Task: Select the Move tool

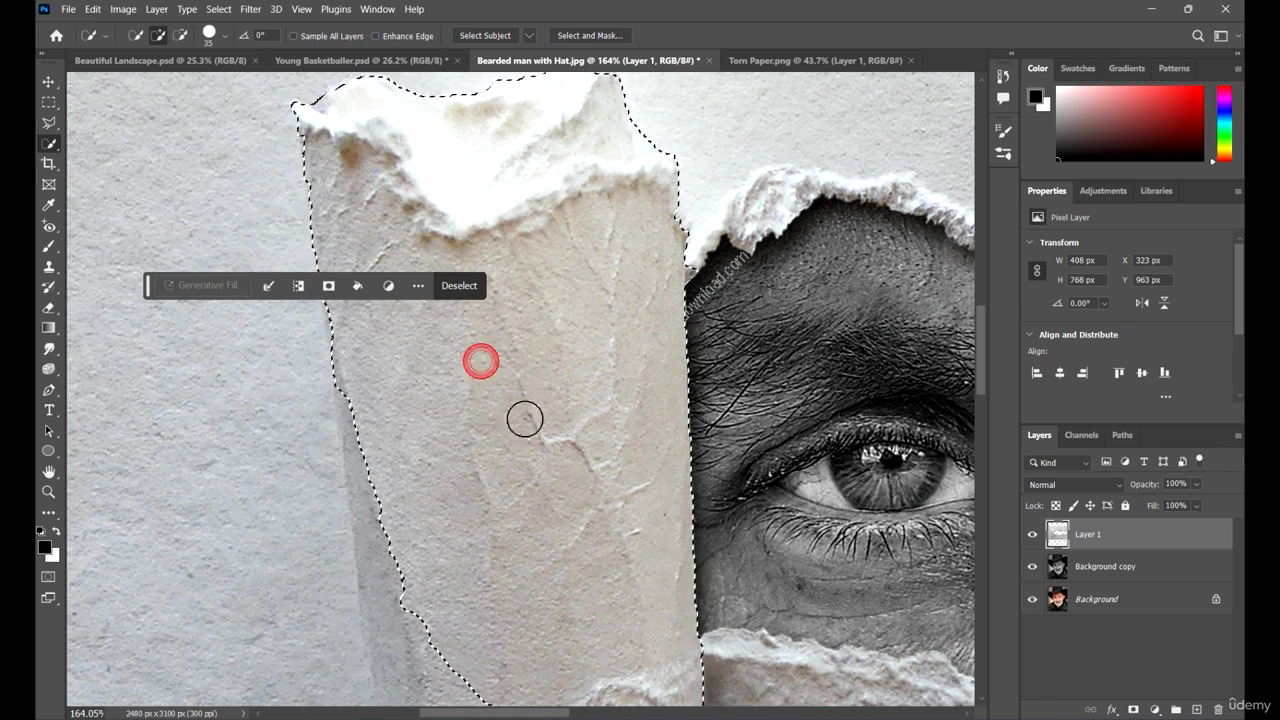Action: (48, 82)
